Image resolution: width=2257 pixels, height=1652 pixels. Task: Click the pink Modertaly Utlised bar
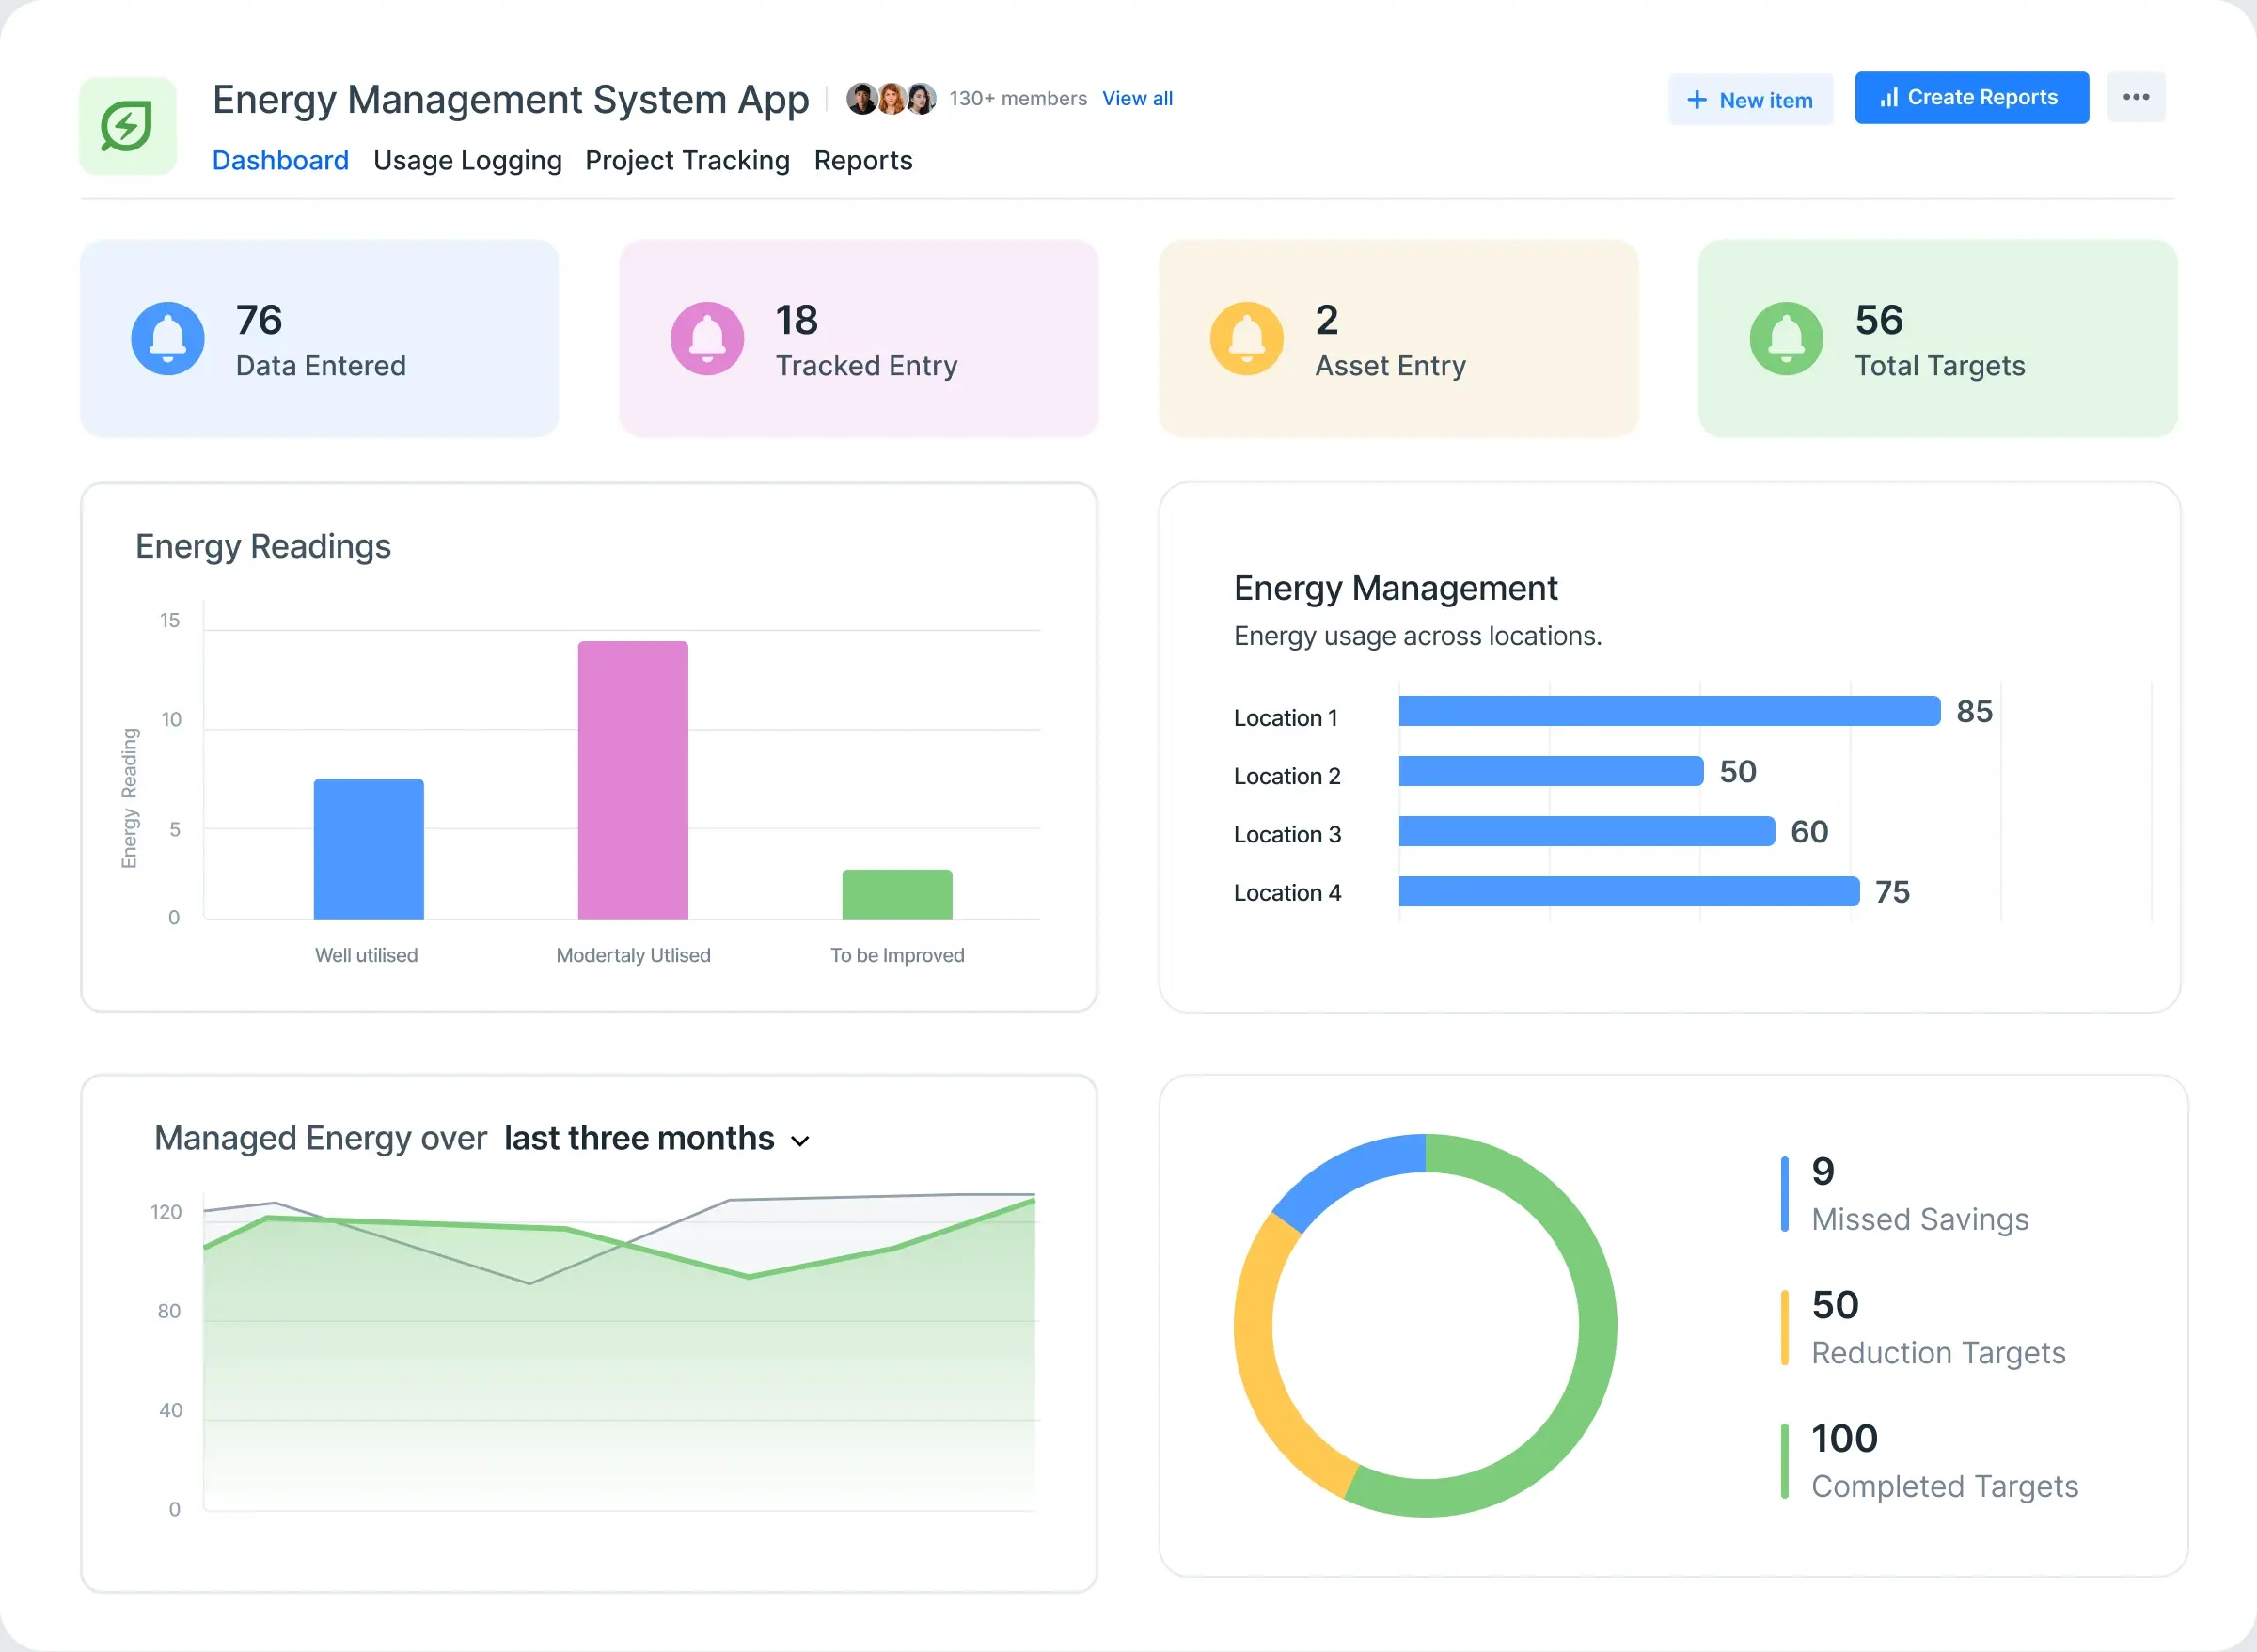coord(633,780)
